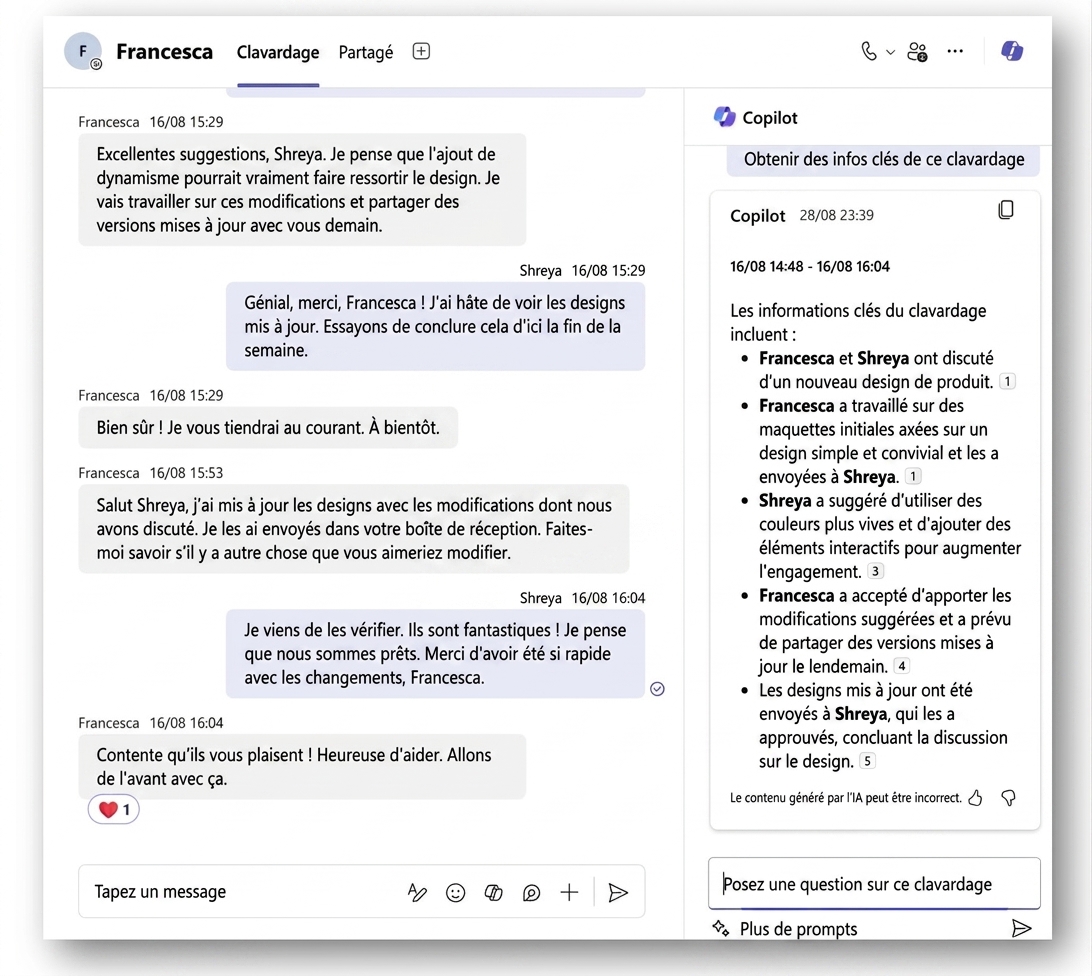Screen dimensions: 1092x976
Task: Open the Loop components icon
Action: pos(531,892)
